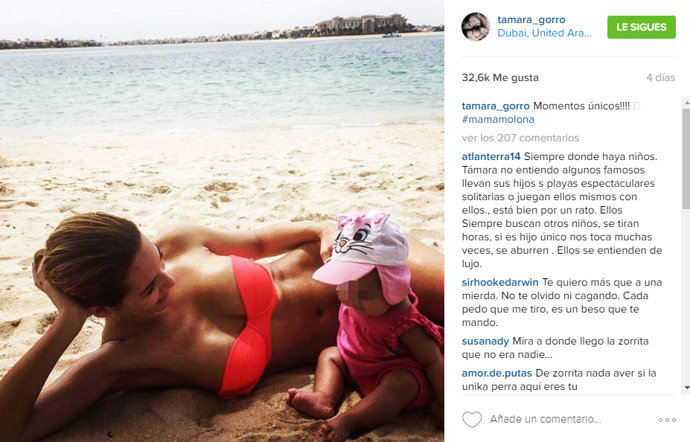Click the heart like icon
Image resolution: width=690 pixels, height=442 pixels.
pyautogui.click(x=472, y=420)
